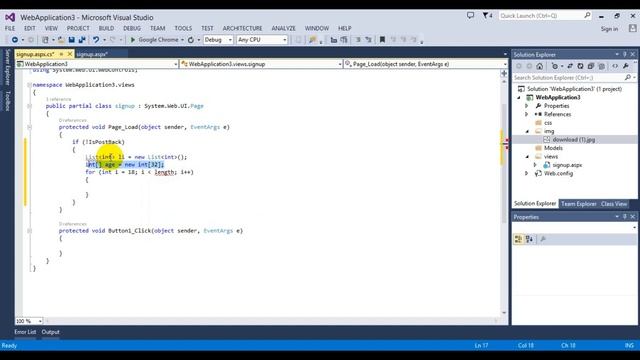Open the notifications flag icon

click(487, 16)
